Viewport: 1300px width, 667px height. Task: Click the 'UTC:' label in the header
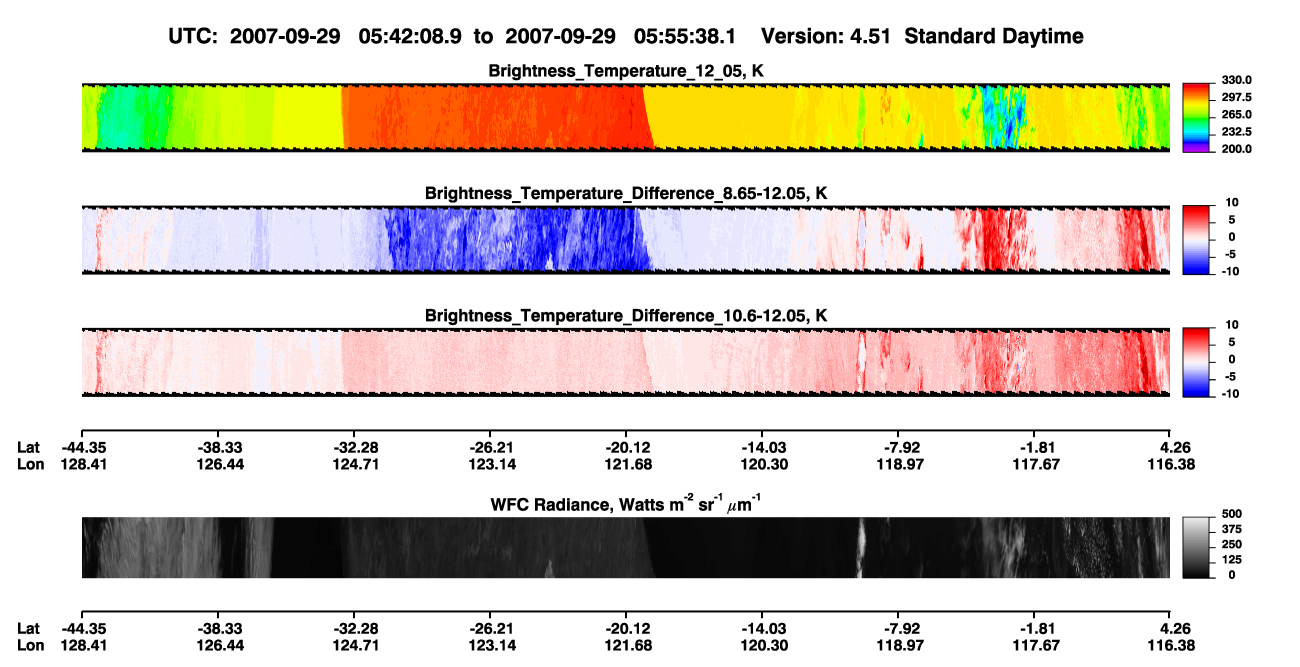[x=192, y=36]
